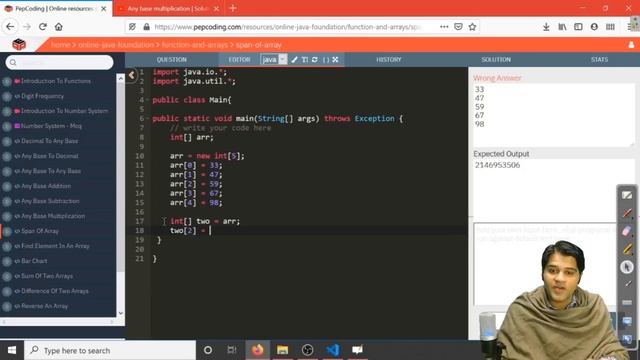Screen dimensions: 640x360
Task: Fold the Main class at line 4
Action: click(x=147, y=100)
